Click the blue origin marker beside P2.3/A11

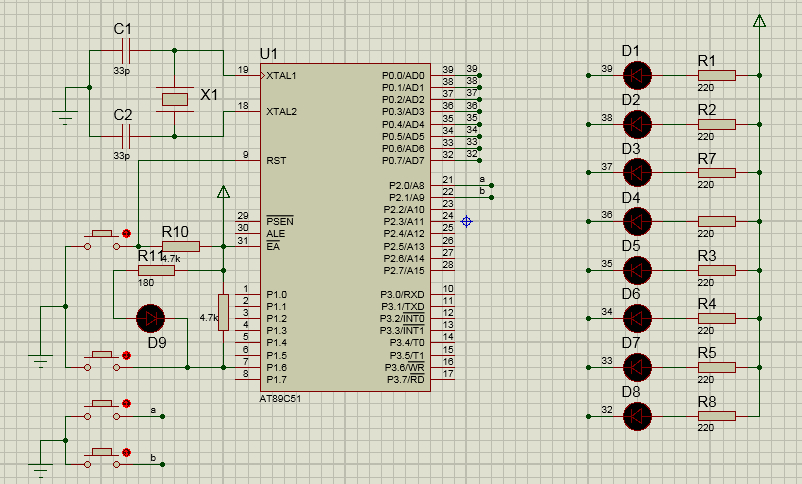466,221
